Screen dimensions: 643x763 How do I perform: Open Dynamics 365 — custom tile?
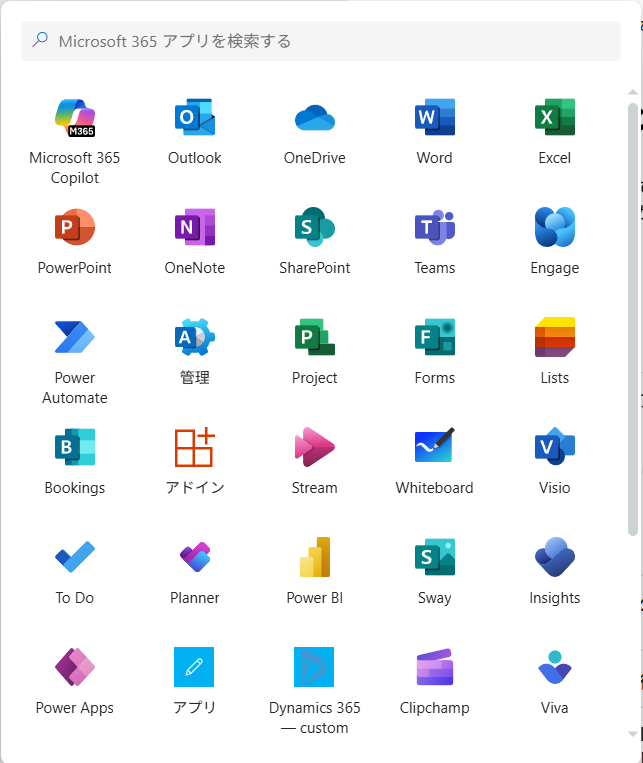[x=314, y=667]
